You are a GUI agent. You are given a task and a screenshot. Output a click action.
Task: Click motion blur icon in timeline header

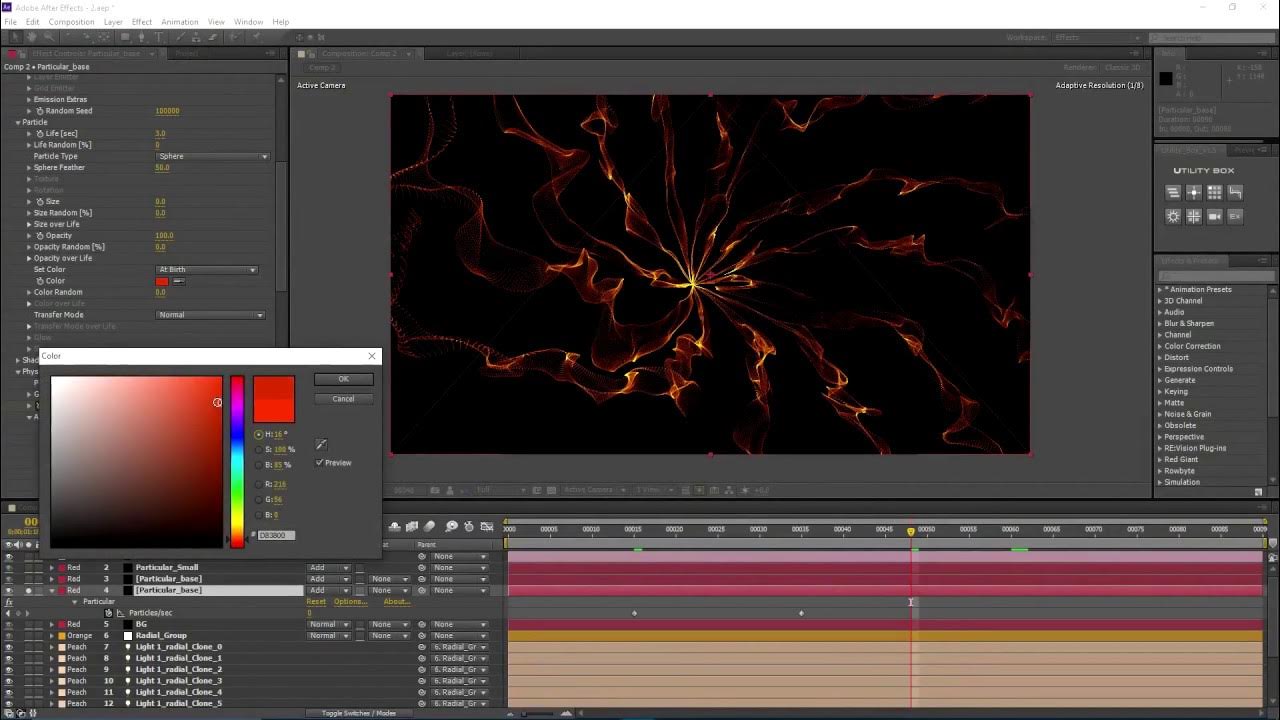[x=429, y=526]
